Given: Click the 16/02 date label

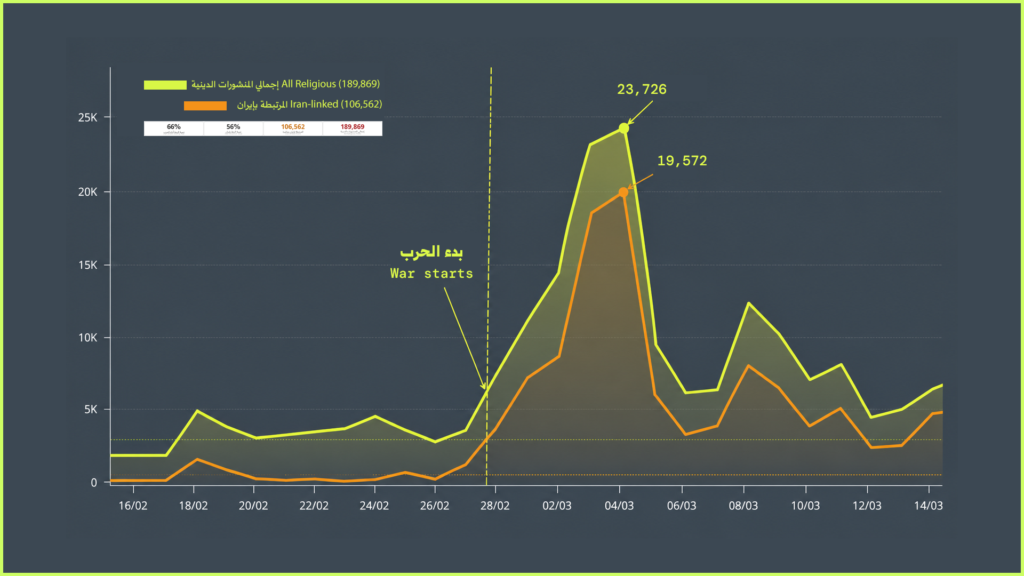Looking at the screenshot, I should (x=133, y=506).
